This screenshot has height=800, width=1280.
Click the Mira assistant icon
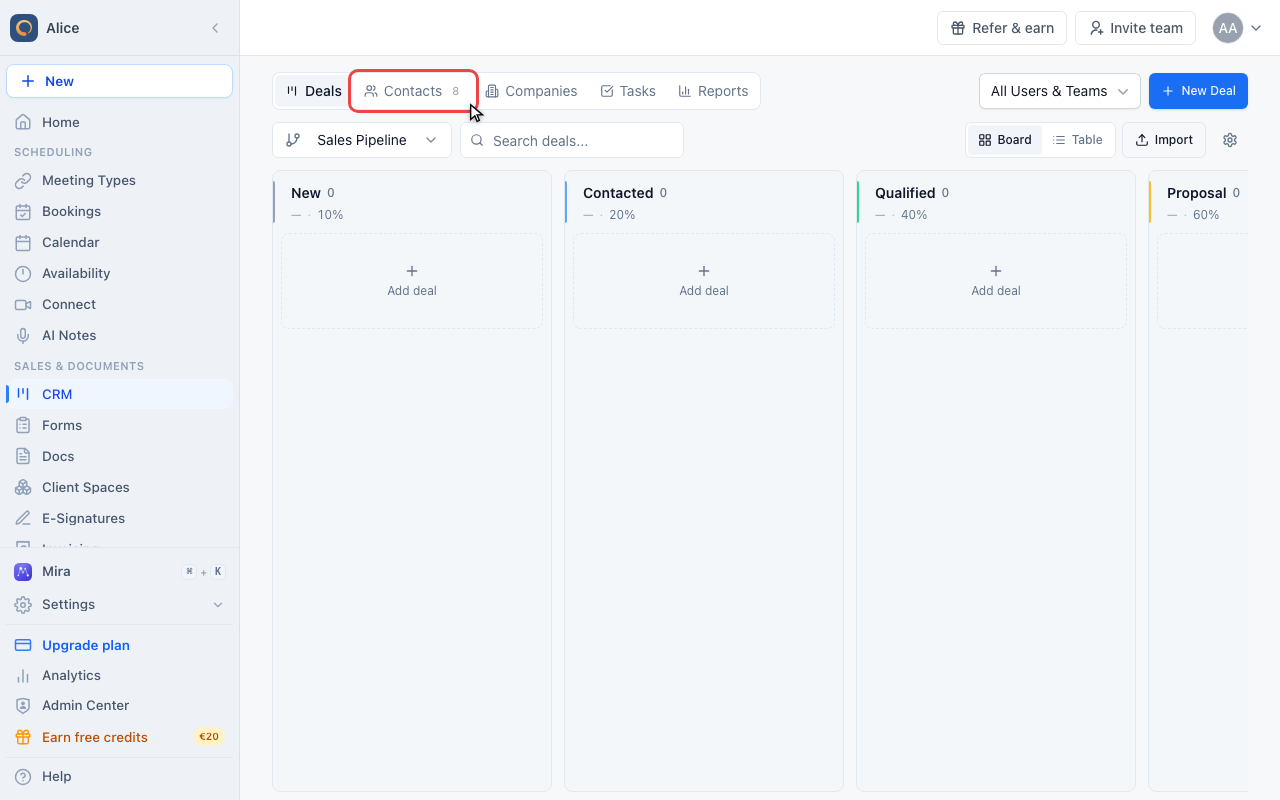coord(23,571)
